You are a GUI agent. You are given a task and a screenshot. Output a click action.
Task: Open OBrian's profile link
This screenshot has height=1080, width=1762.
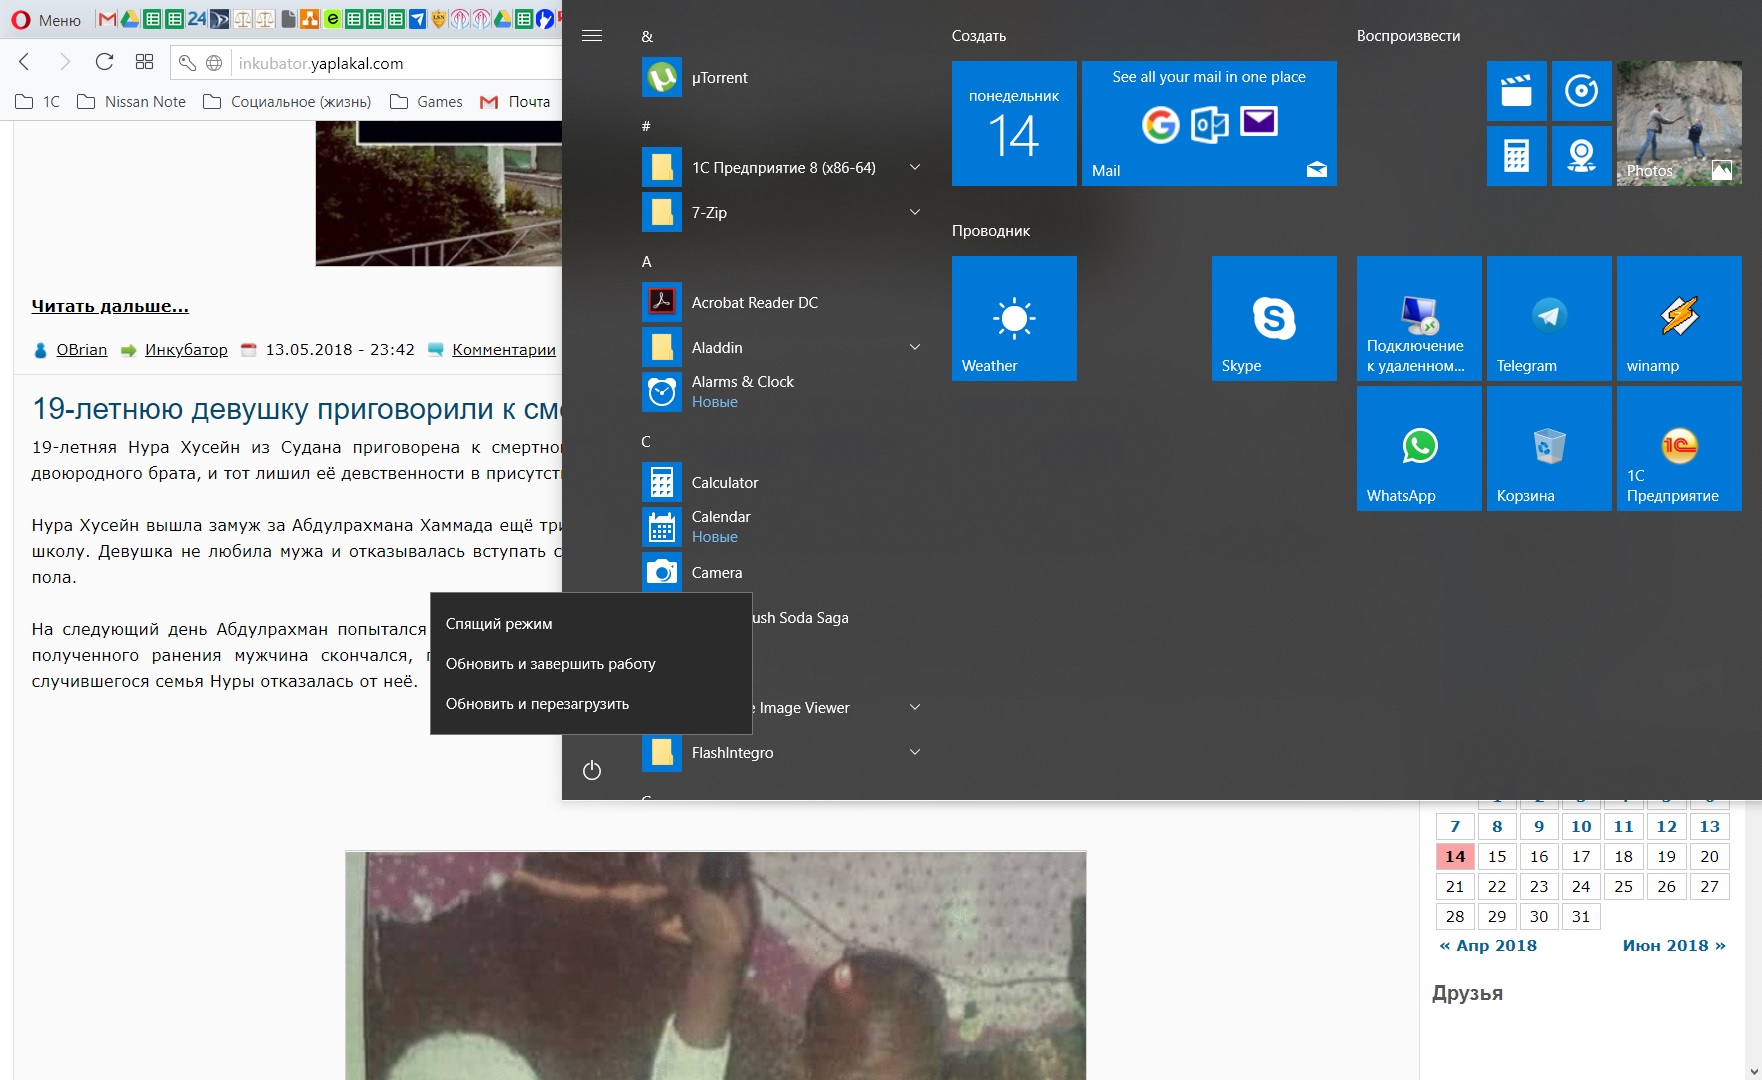(81, 350)
